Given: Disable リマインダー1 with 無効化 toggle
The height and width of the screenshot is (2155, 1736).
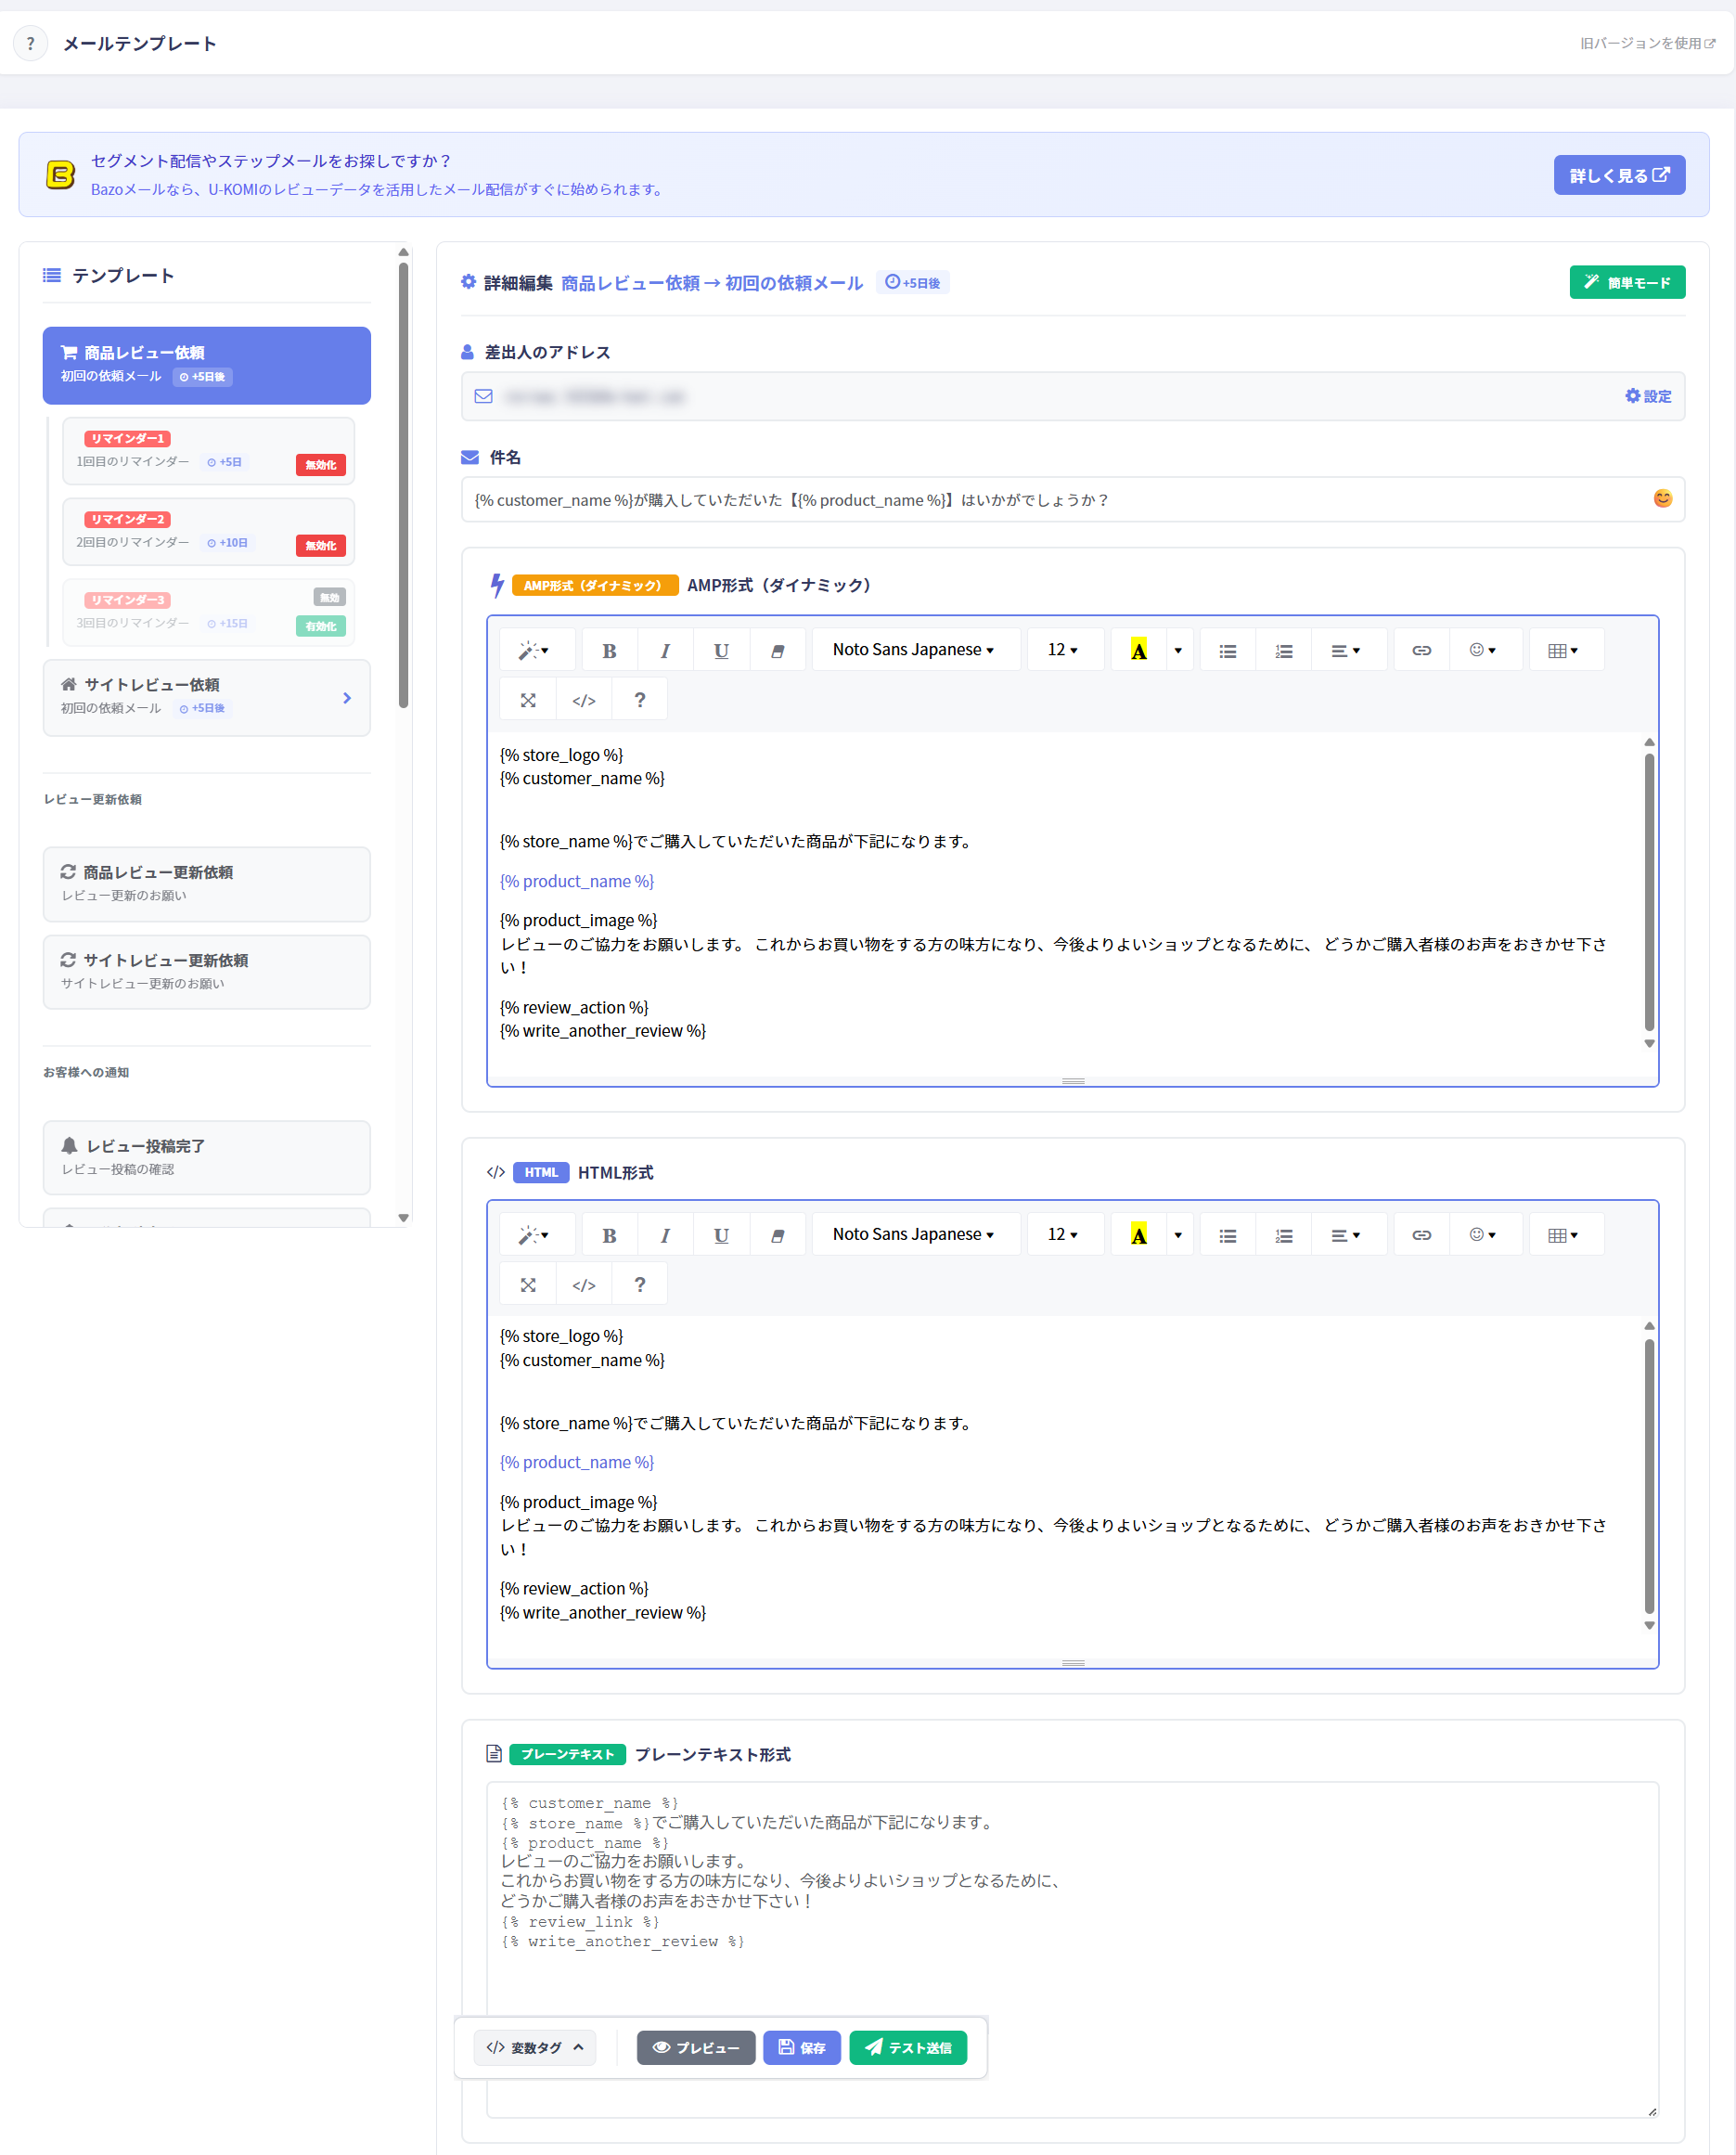Looking at the screenshot, I should (x=321, y=465).
